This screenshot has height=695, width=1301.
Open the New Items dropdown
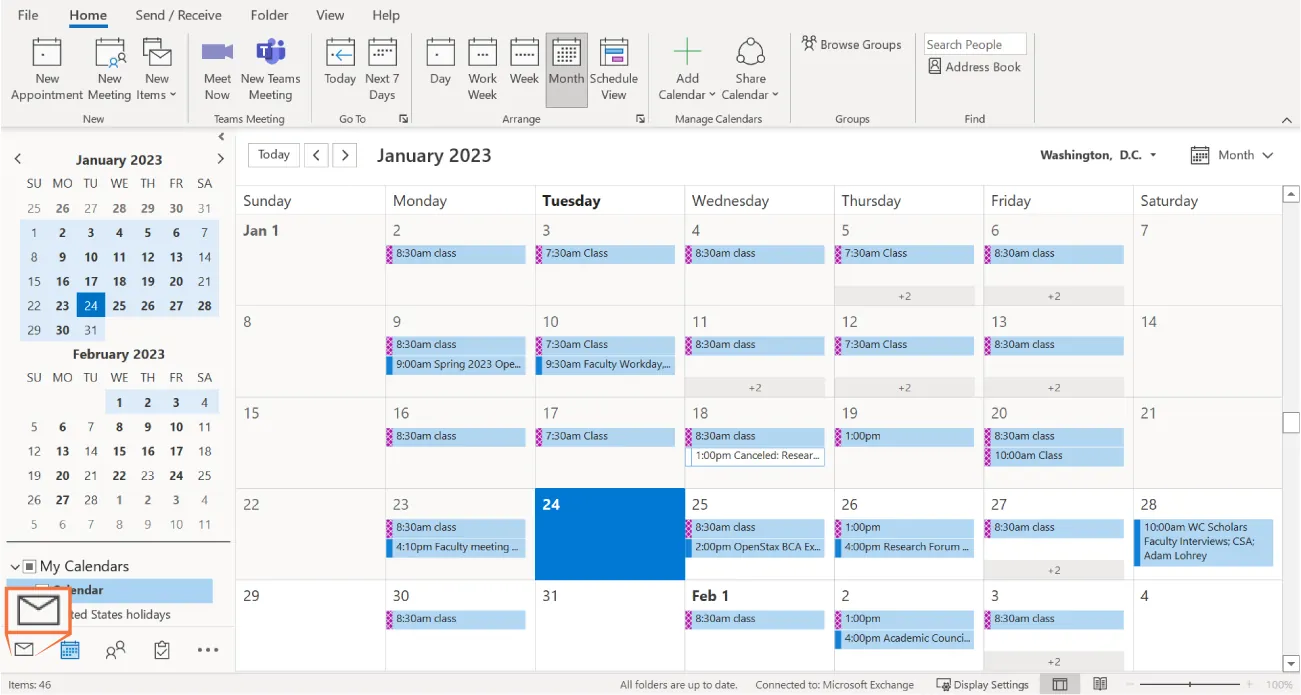[x=157, y=65]
